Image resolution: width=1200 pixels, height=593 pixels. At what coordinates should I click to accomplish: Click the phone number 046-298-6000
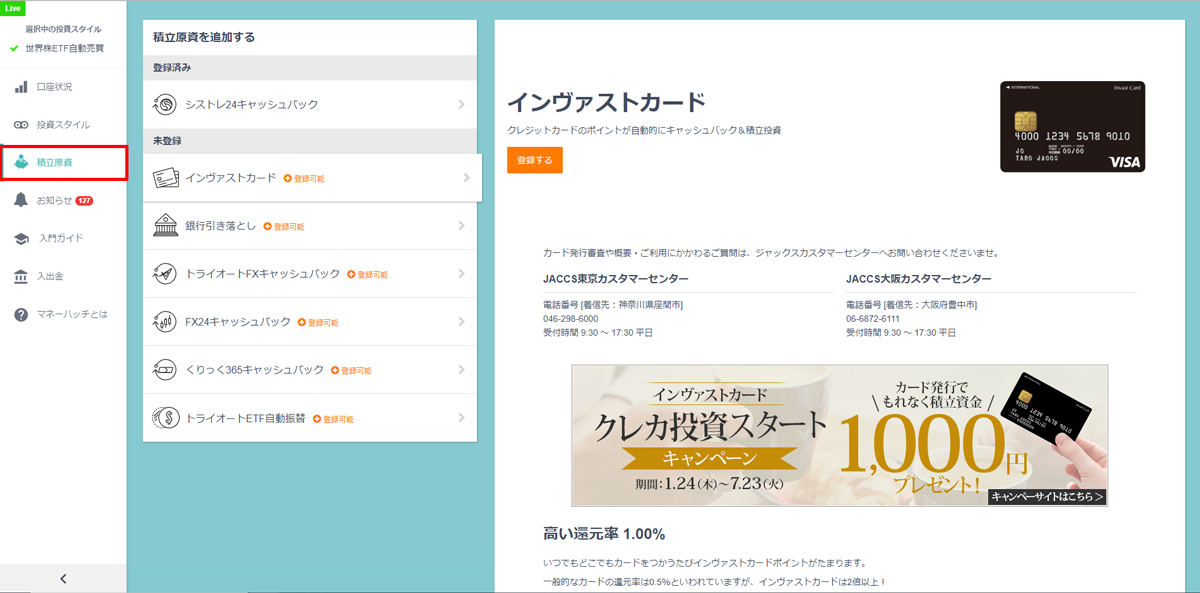coord(571,319)
